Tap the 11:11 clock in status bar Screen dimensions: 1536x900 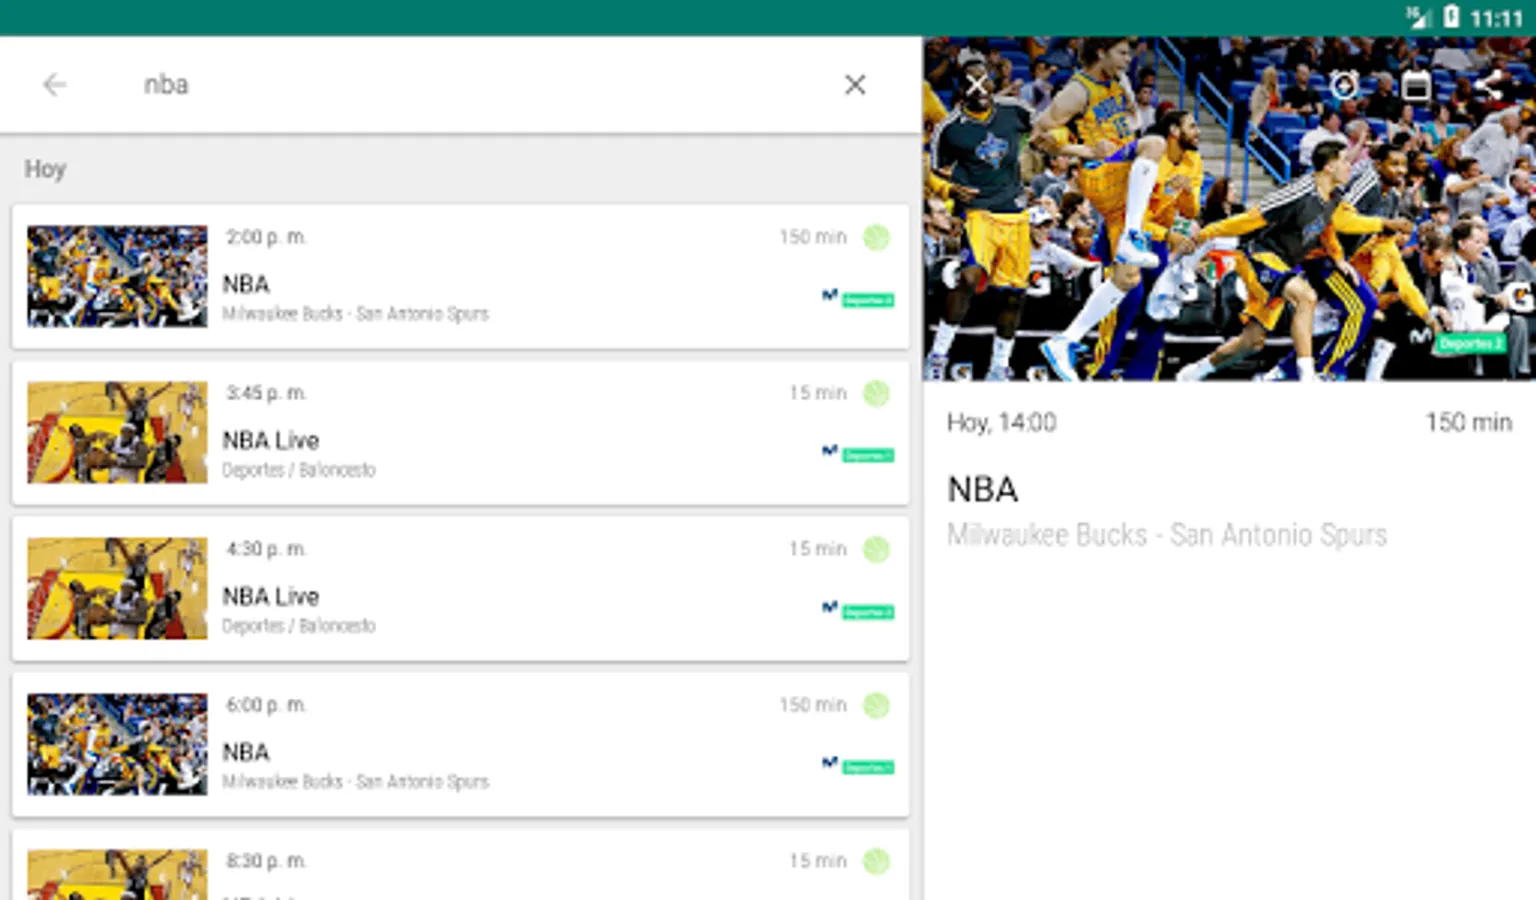click(1496, 18)
